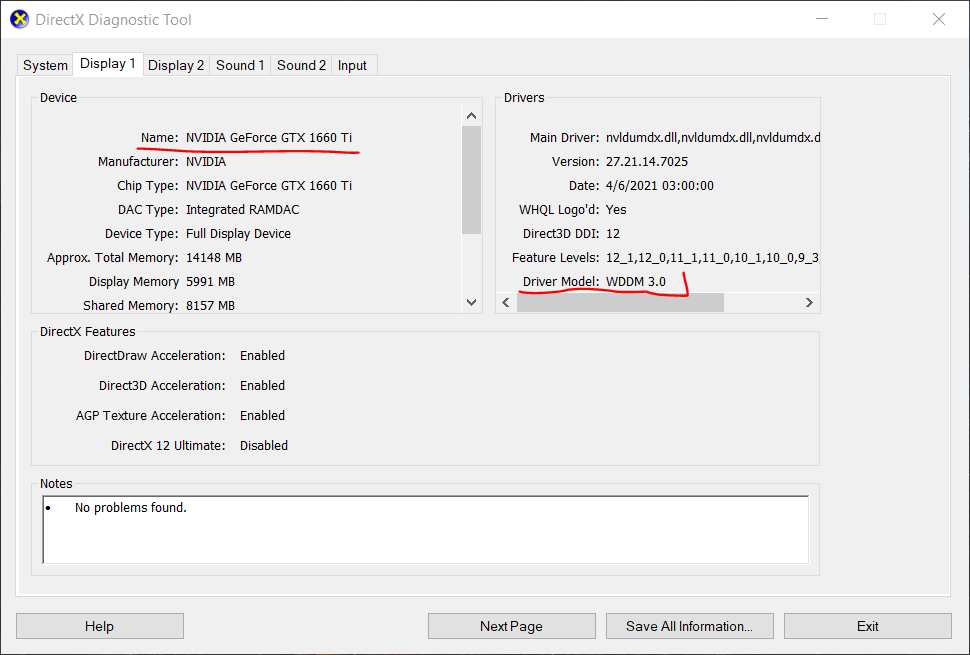Click the DirectX Diagnostic Tool title icon
This screenshot has height=655, width=970.
(20, 19)
